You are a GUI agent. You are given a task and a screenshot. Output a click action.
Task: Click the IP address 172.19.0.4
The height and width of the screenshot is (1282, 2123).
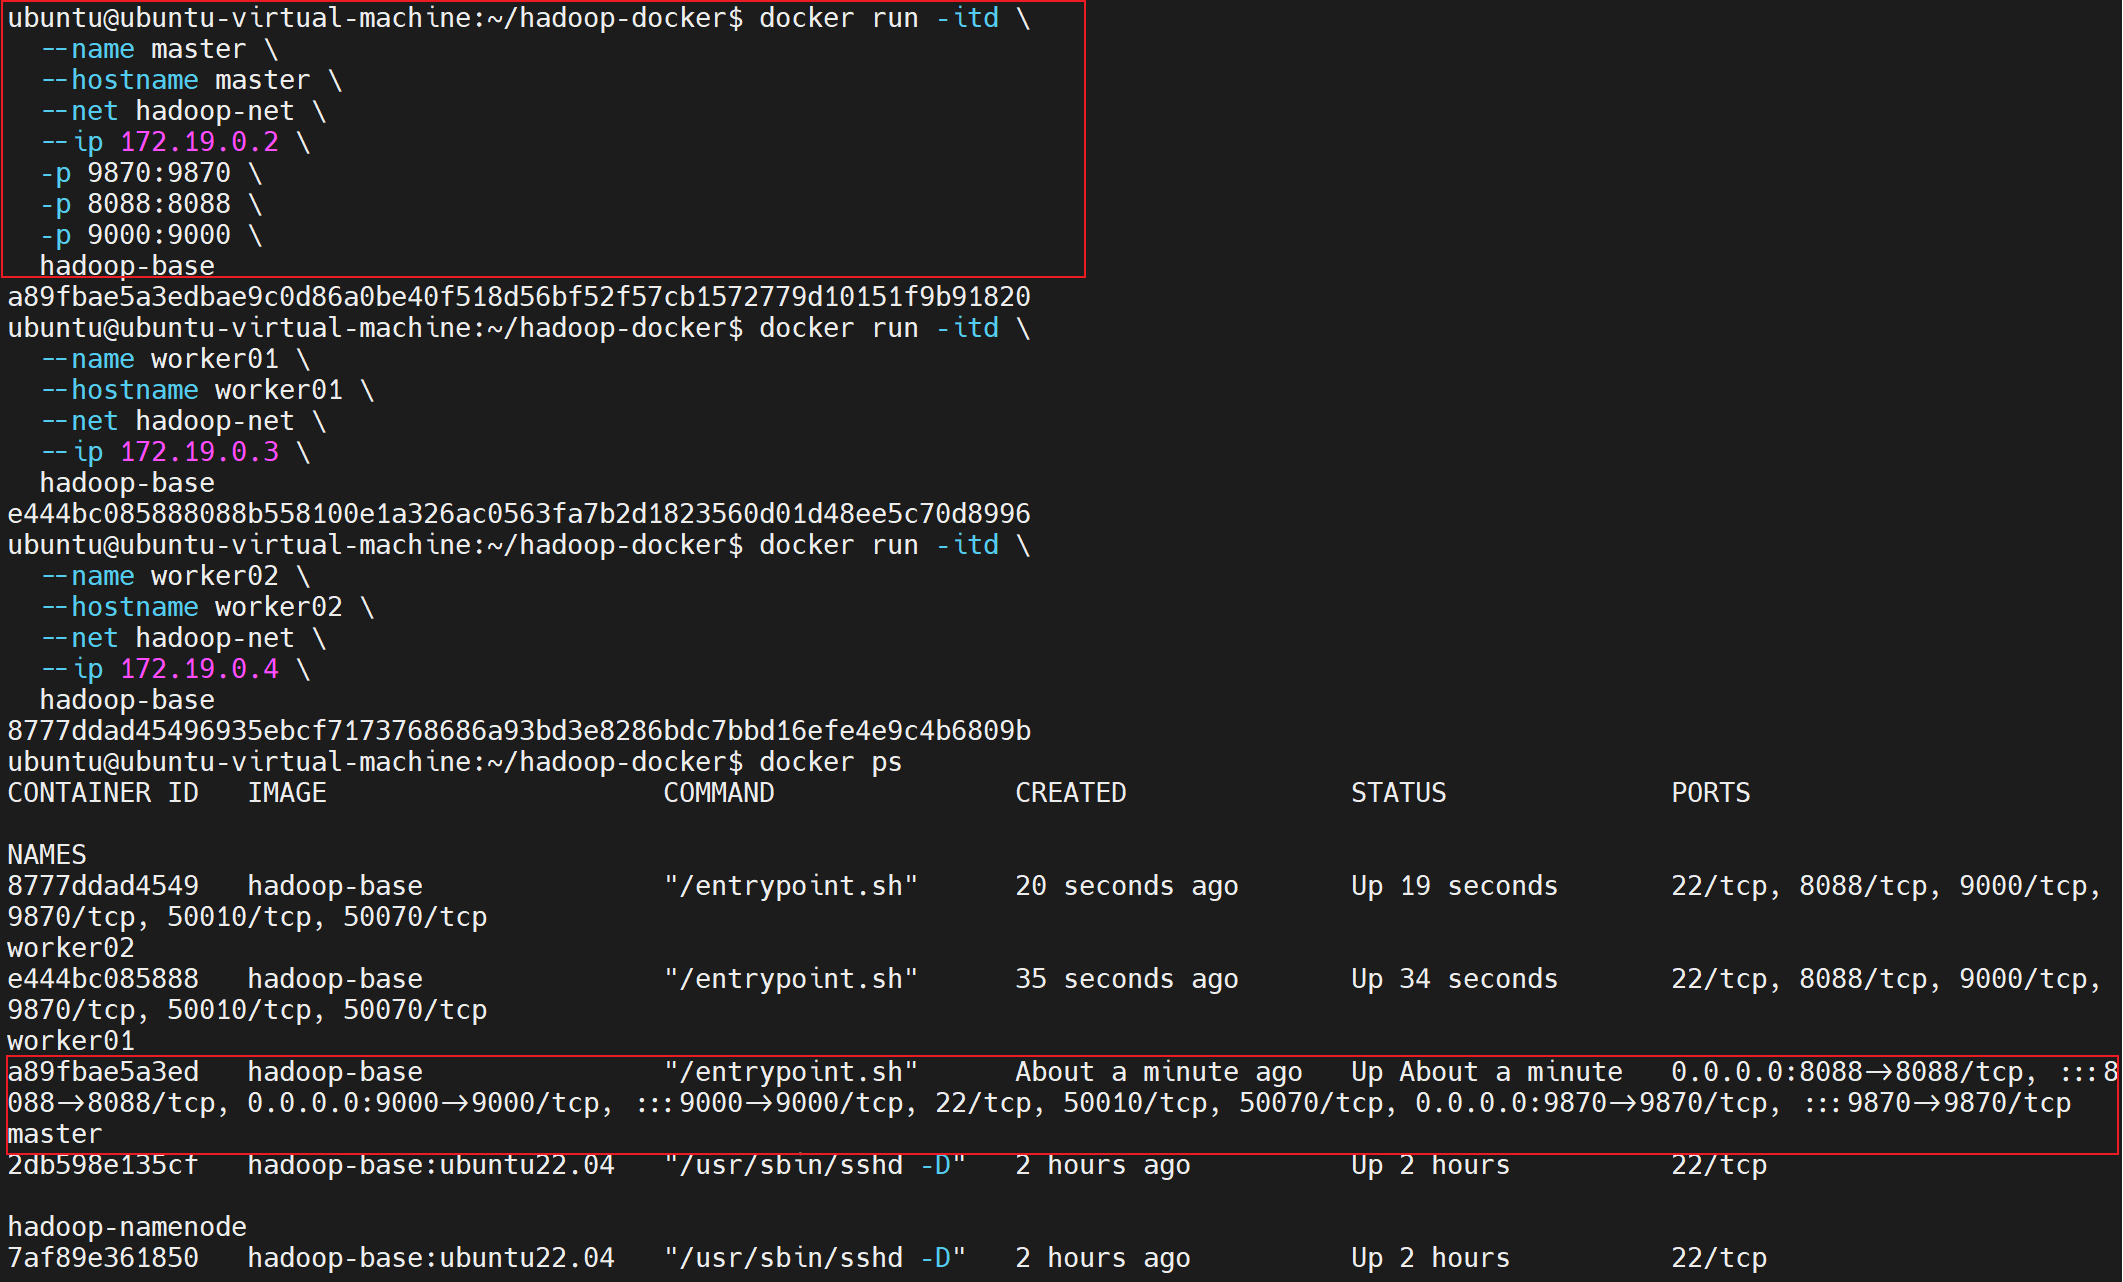(x=199, y=669)
